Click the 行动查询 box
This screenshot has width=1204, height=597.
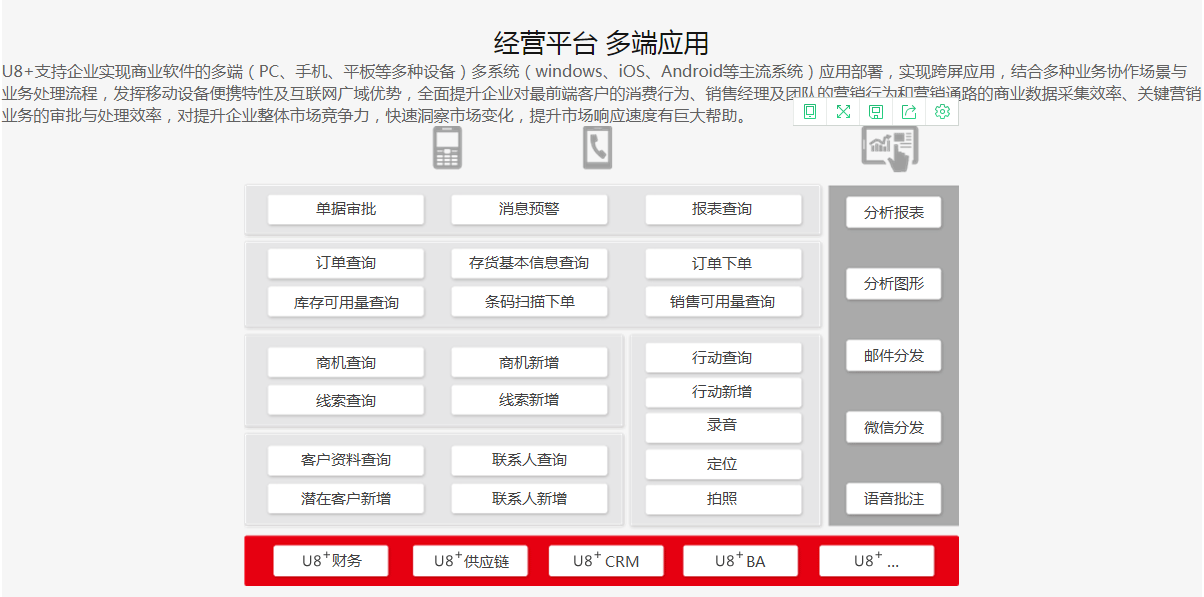[x=722, y=358]
